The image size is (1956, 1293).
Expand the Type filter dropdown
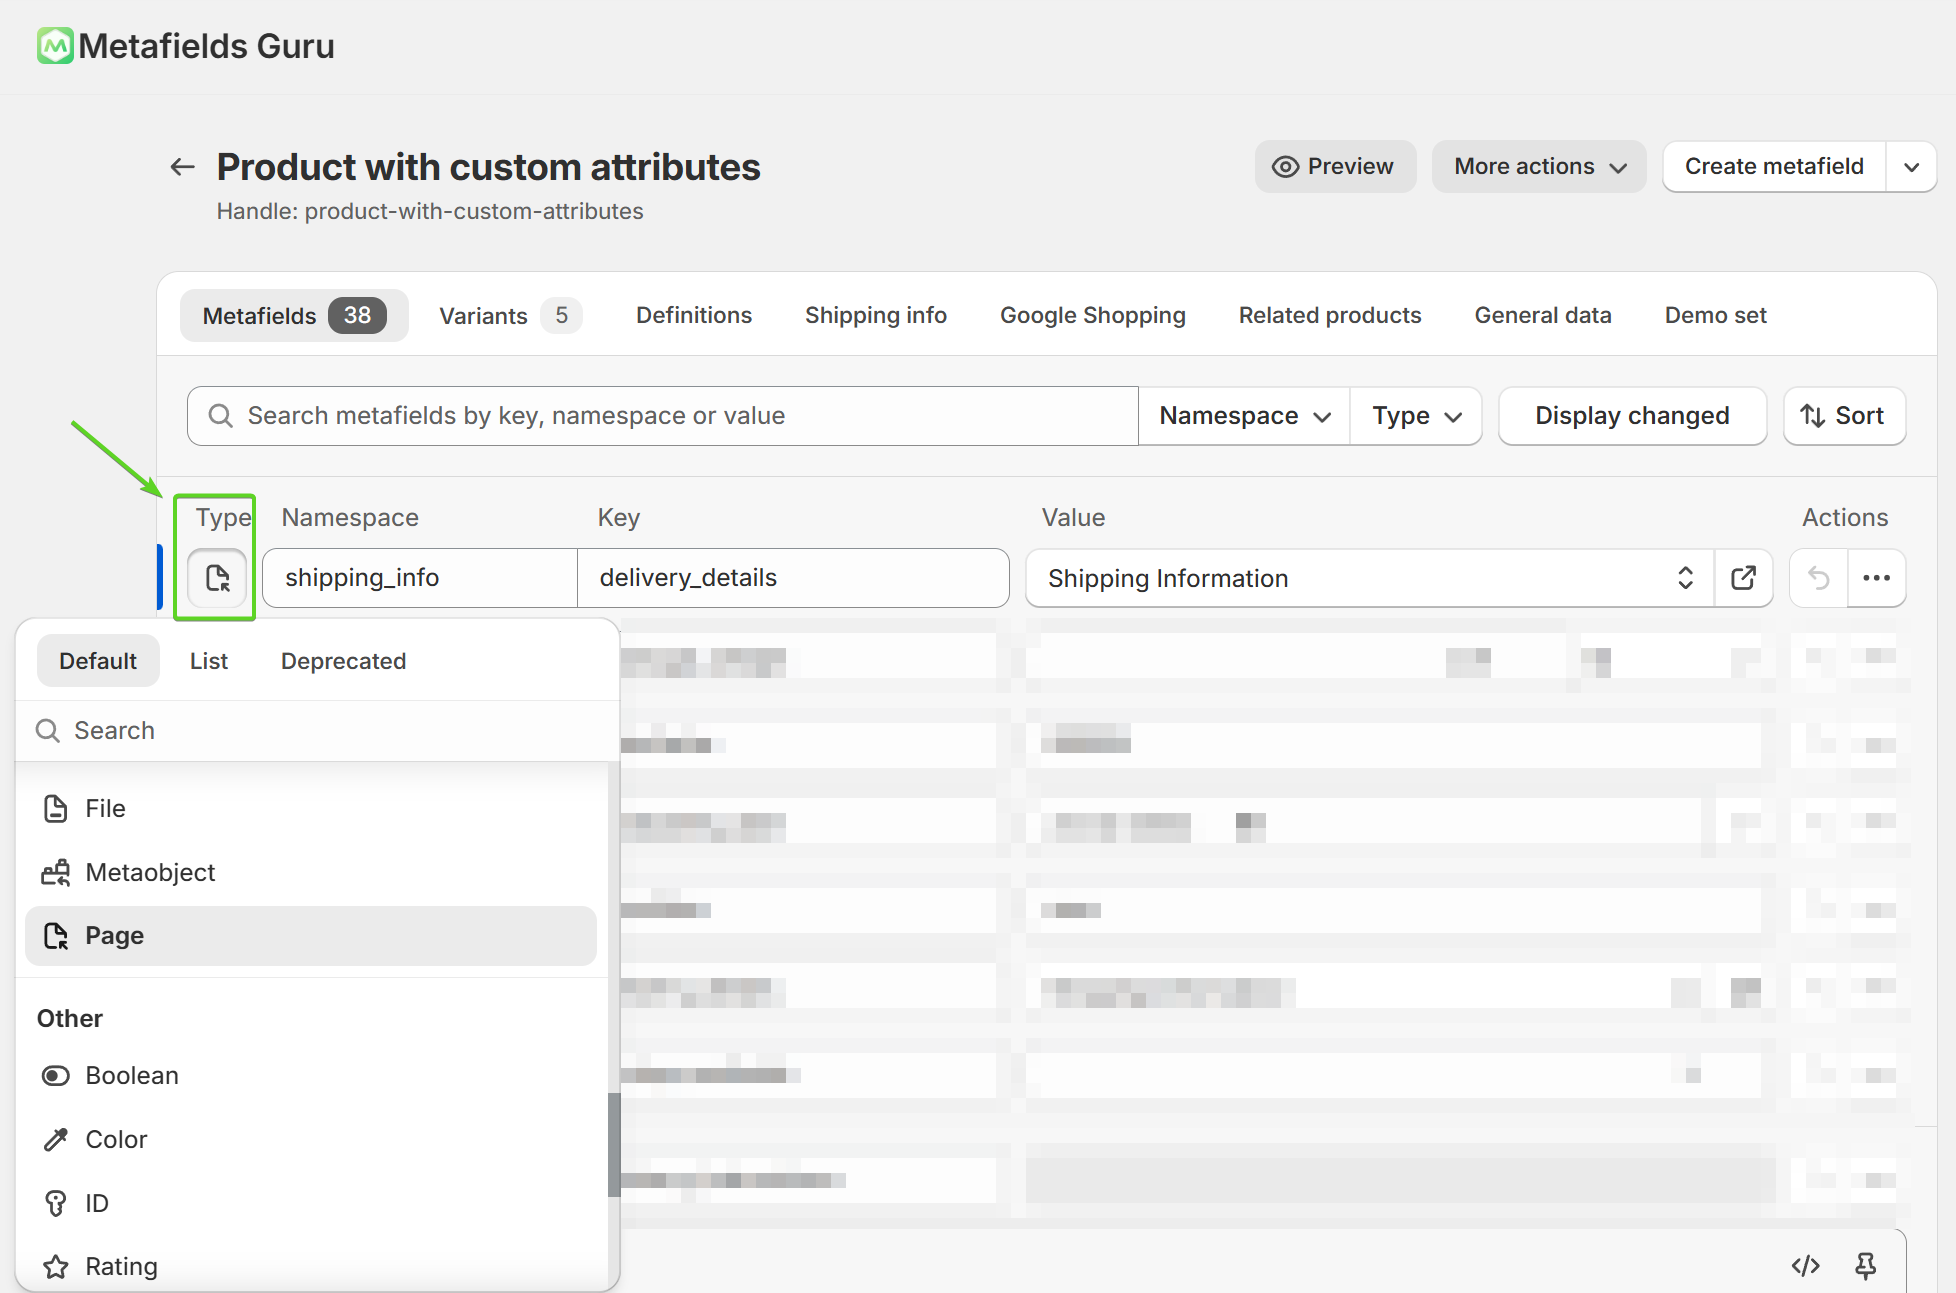click(x=1416, y=416)
